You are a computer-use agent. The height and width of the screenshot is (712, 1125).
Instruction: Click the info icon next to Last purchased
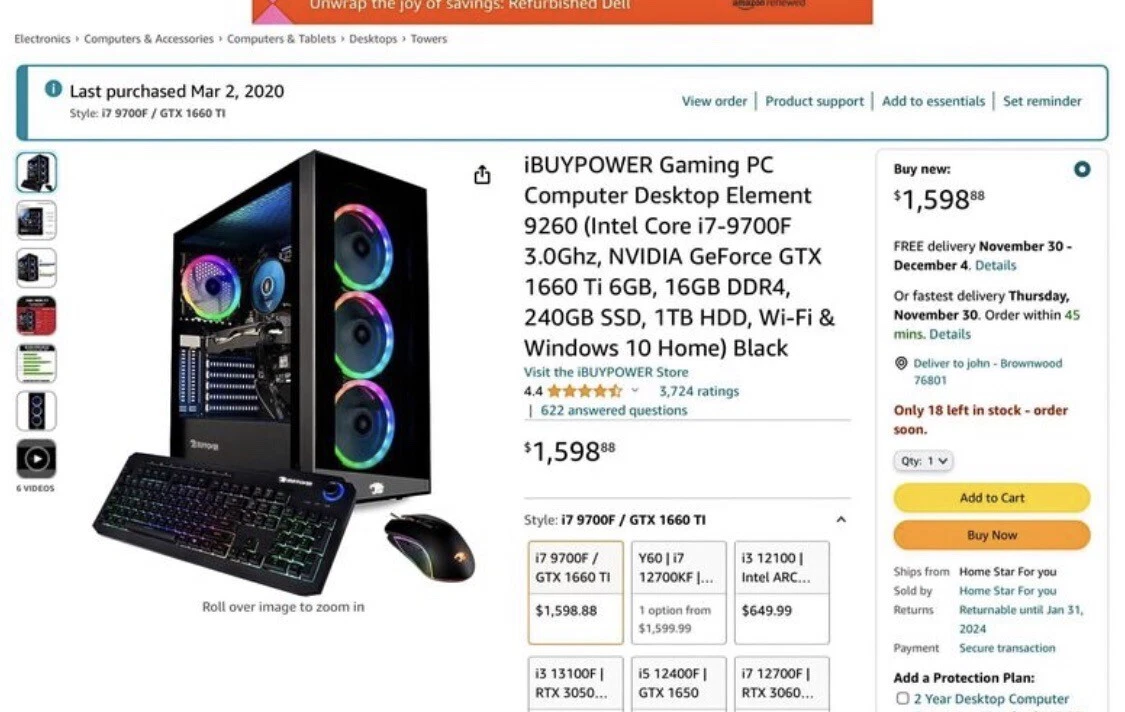(53, 89)
